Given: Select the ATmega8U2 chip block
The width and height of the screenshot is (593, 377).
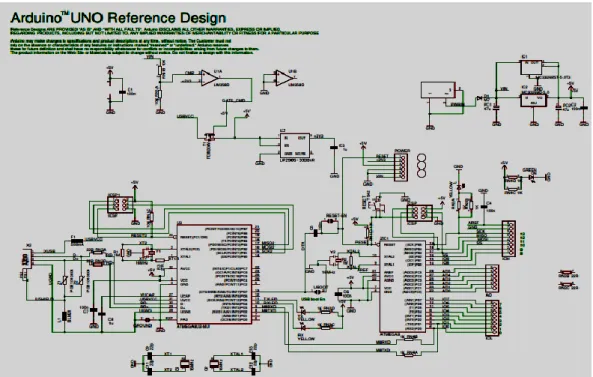Looking at the screenshot, I should point(214,274).
